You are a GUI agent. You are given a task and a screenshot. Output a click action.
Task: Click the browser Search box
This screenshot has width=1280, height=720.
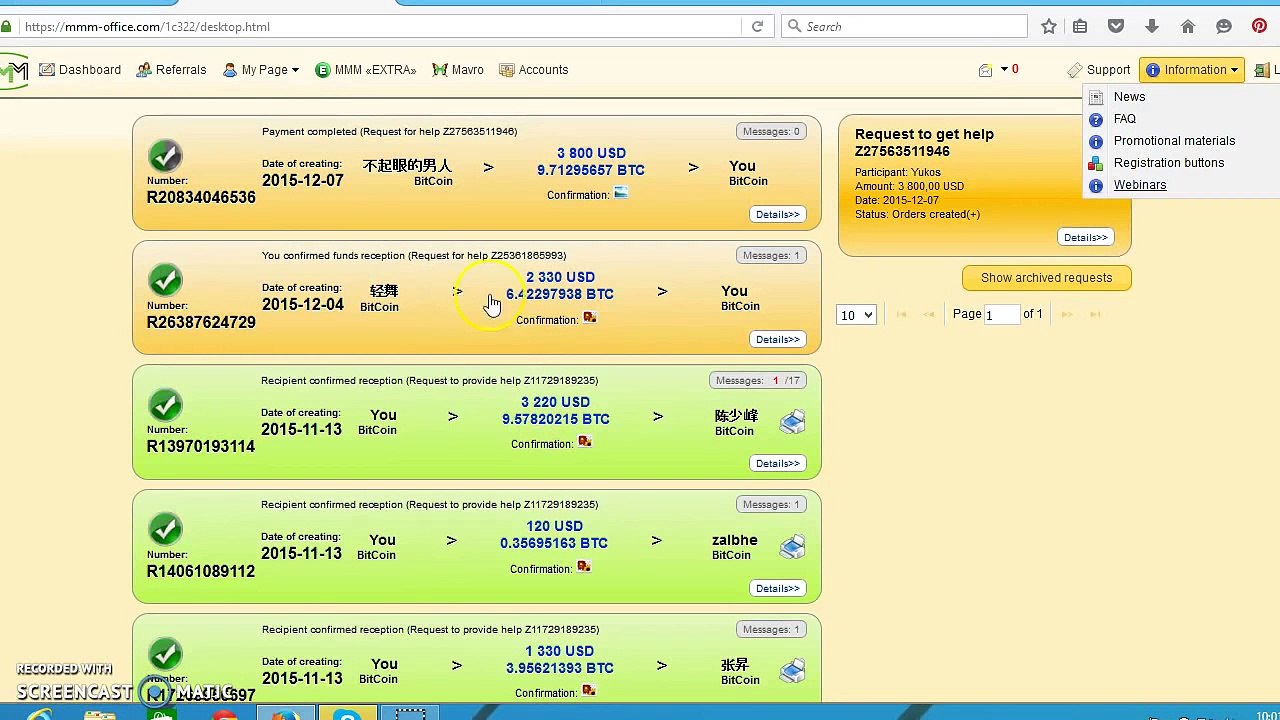[904, 27]
